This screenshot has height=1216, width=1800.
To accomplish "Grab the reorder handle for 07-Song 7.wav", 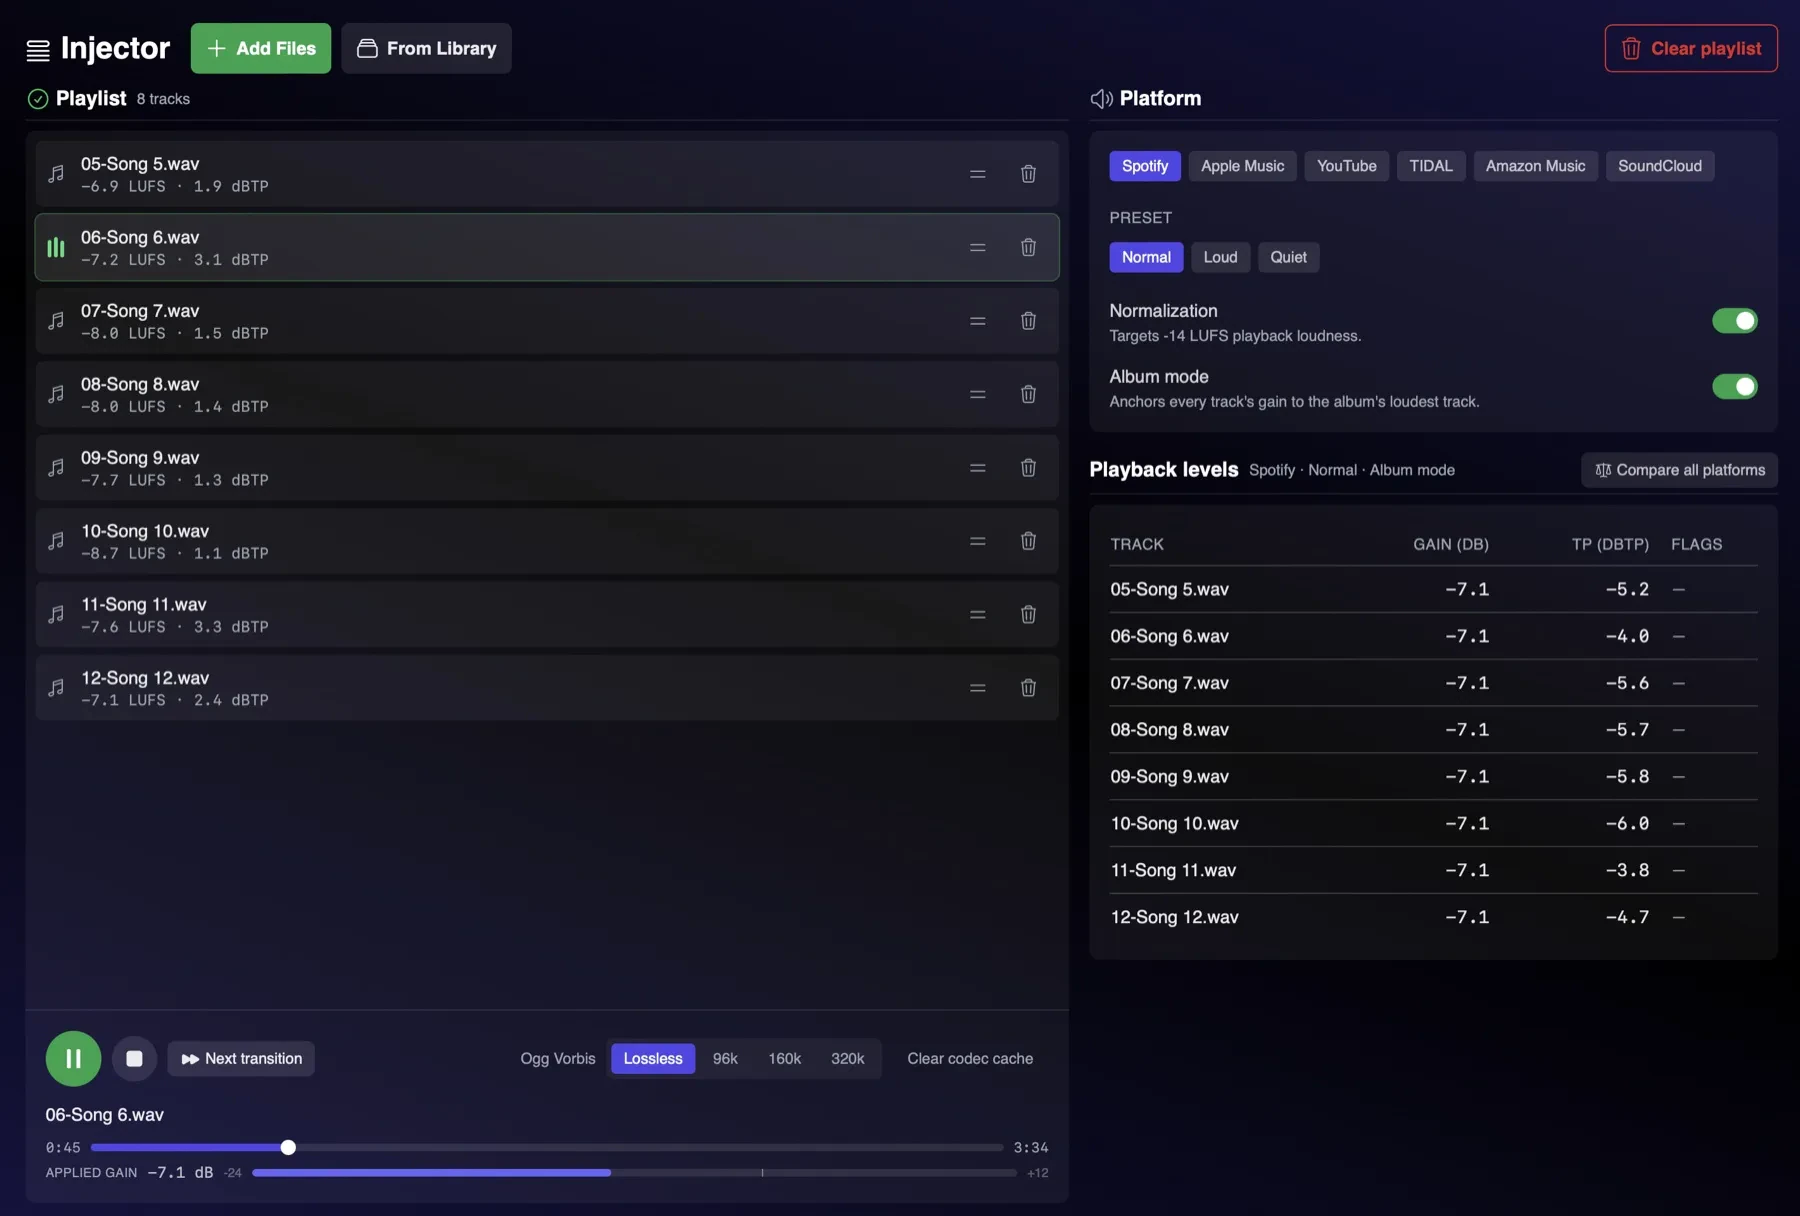I will [978, 321].
